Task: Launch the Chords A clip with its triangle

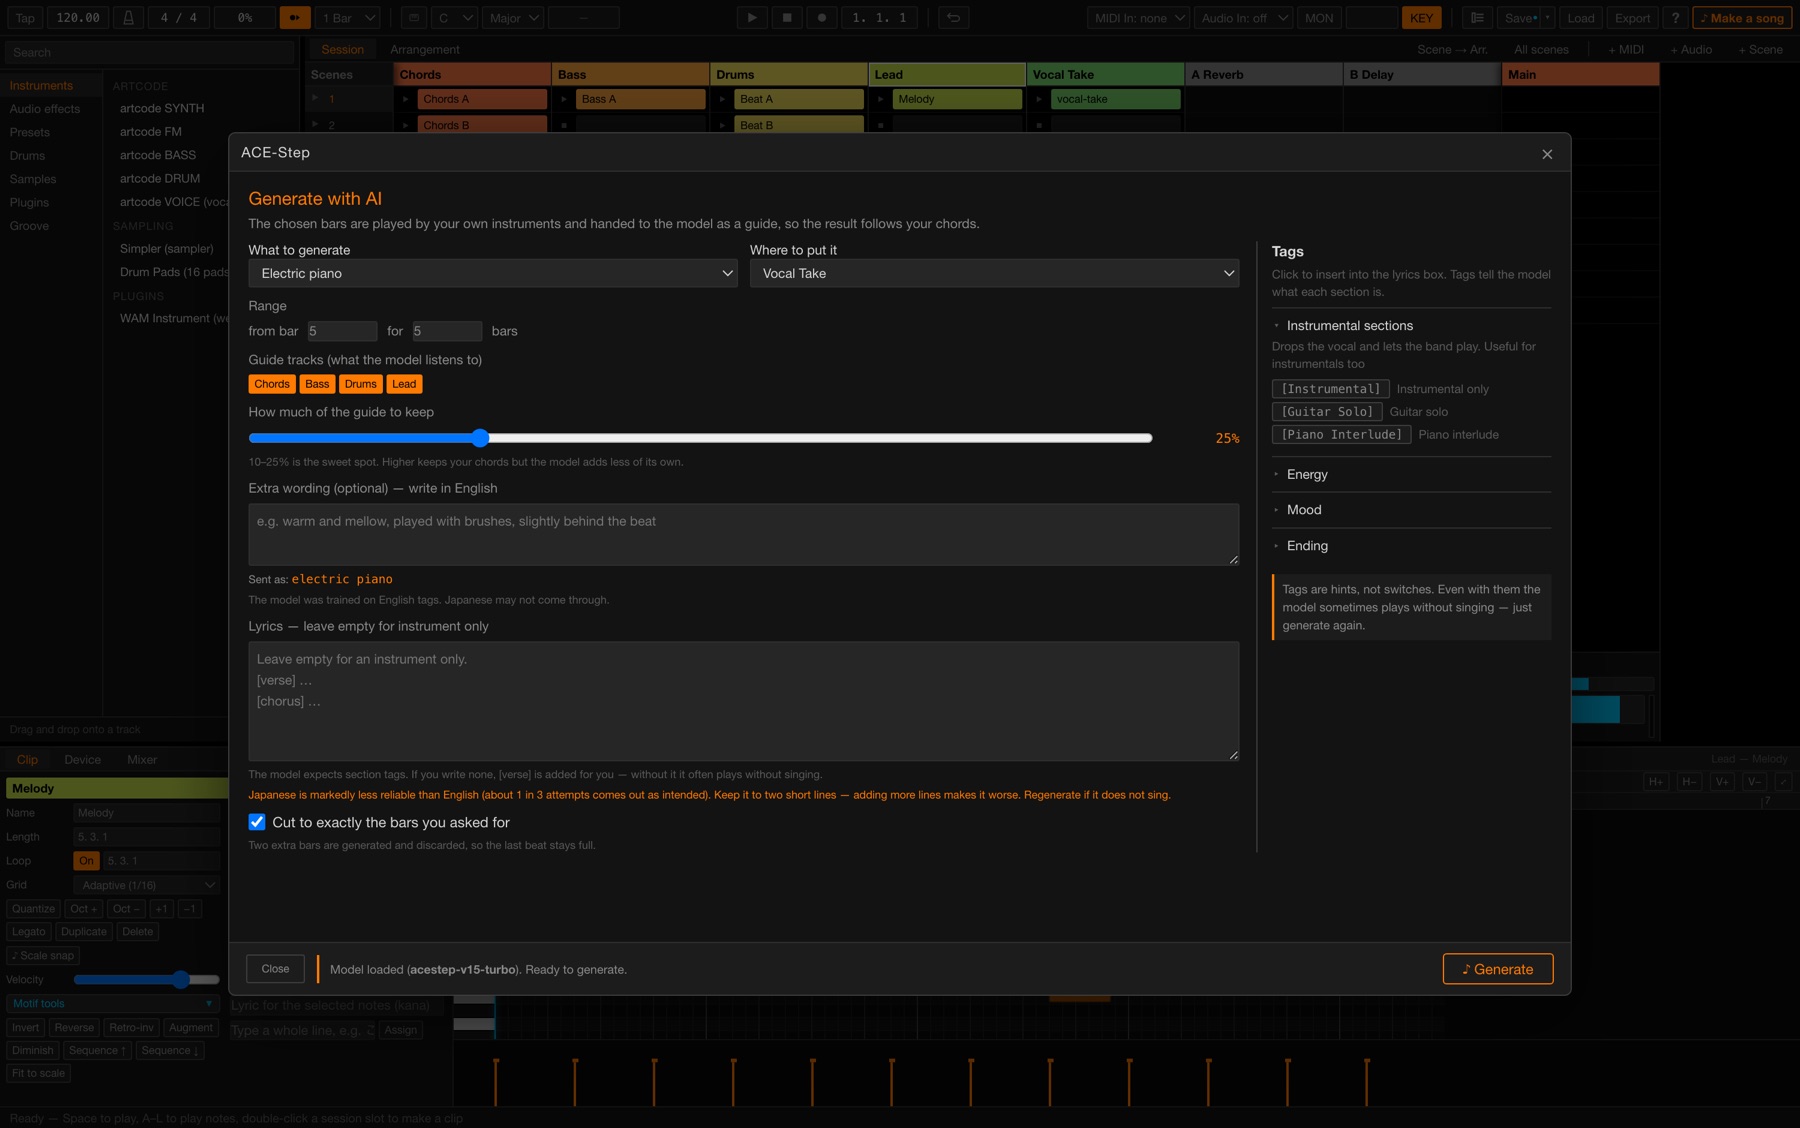Action: 406,99
